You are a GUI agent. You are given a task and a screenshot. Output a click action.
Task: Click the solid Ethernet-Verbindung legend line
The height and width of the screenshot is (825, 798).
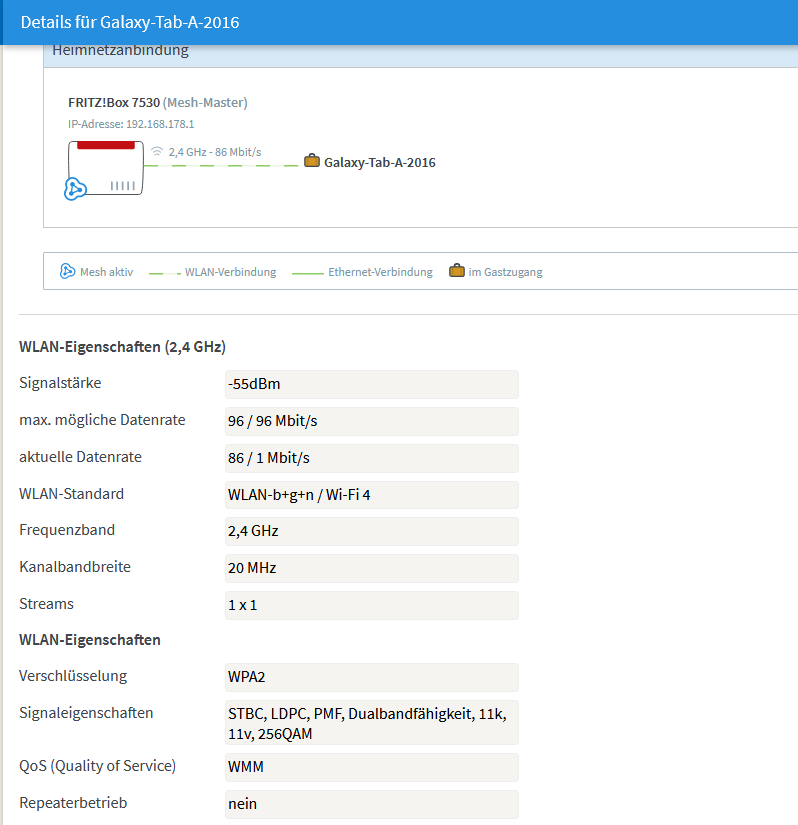pos(308,274)
